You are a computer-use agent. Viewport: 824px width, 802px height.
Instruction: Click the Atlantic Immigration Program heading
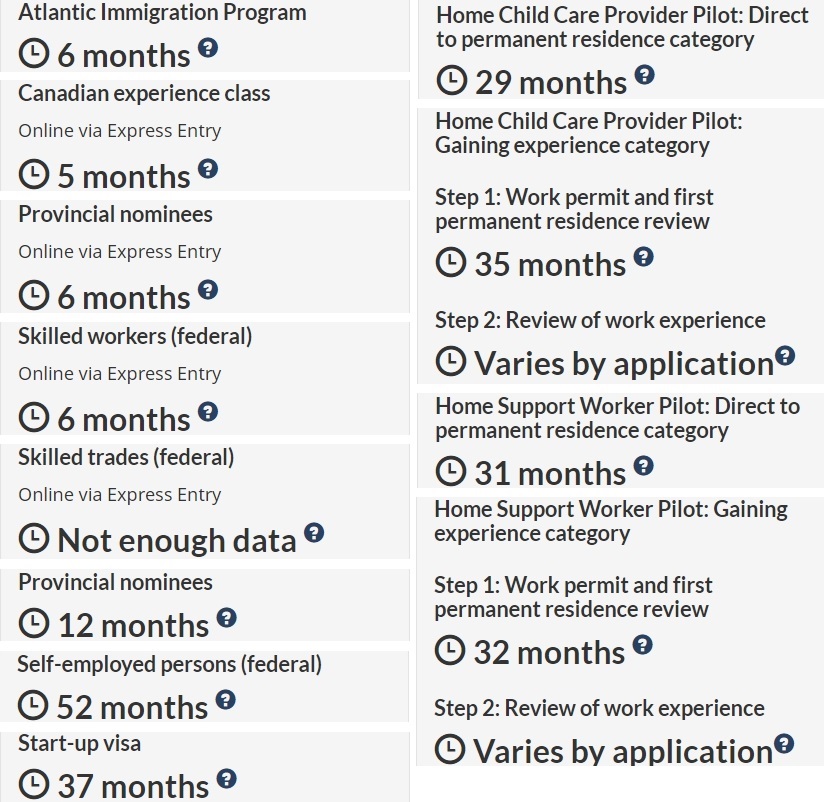tap(162, 13)
